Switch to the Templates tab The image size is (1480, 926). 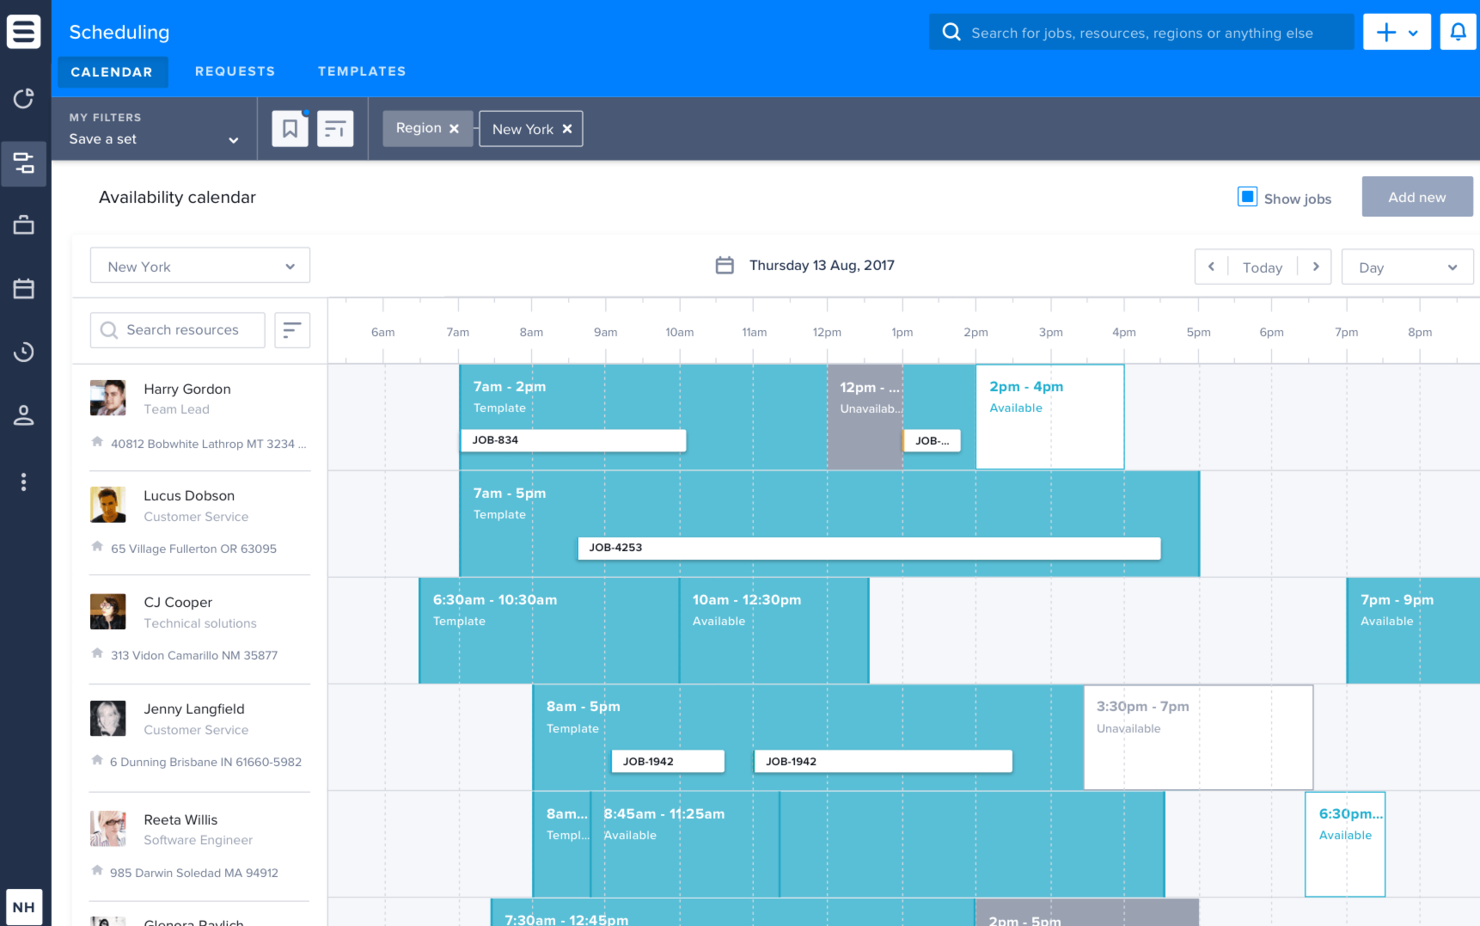(x=362, y=72)
